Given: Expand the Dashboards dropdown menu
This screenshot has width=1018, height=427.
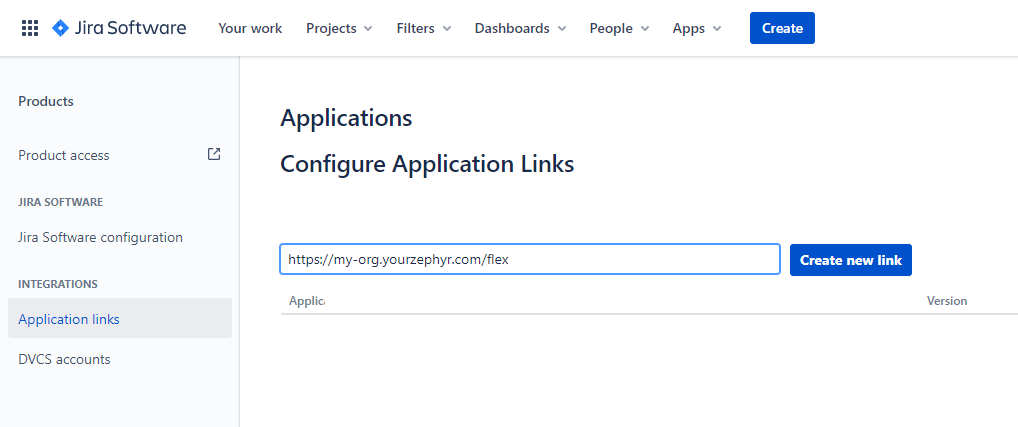Looking at the screenshot, I should point(520,28).
